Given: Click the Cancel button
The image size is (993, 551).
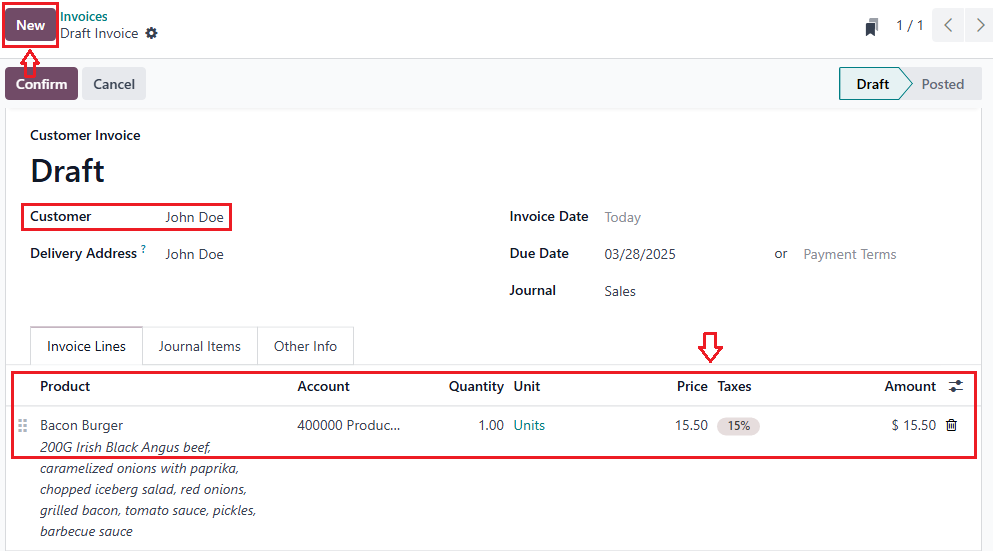Looking at the screenshot, I should (x=114, y=84).
